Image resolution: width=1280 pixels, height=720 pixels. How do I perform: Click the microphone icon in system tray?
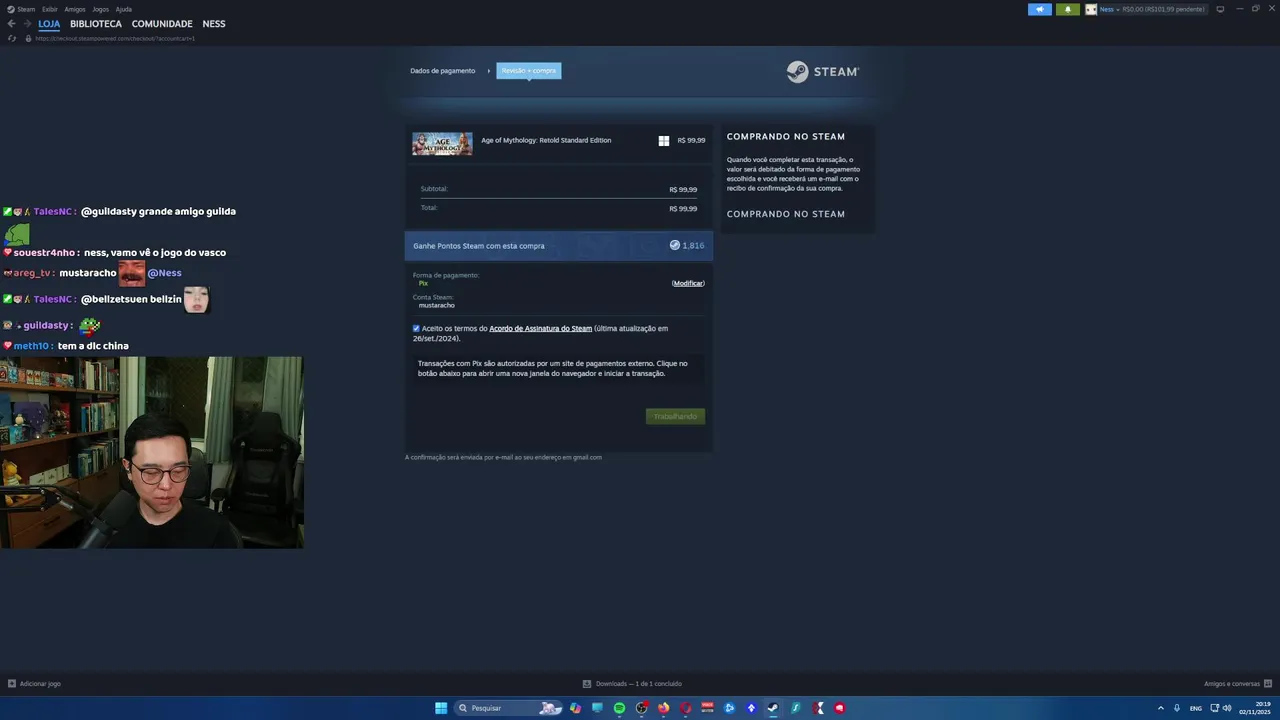coord(1176,708)
